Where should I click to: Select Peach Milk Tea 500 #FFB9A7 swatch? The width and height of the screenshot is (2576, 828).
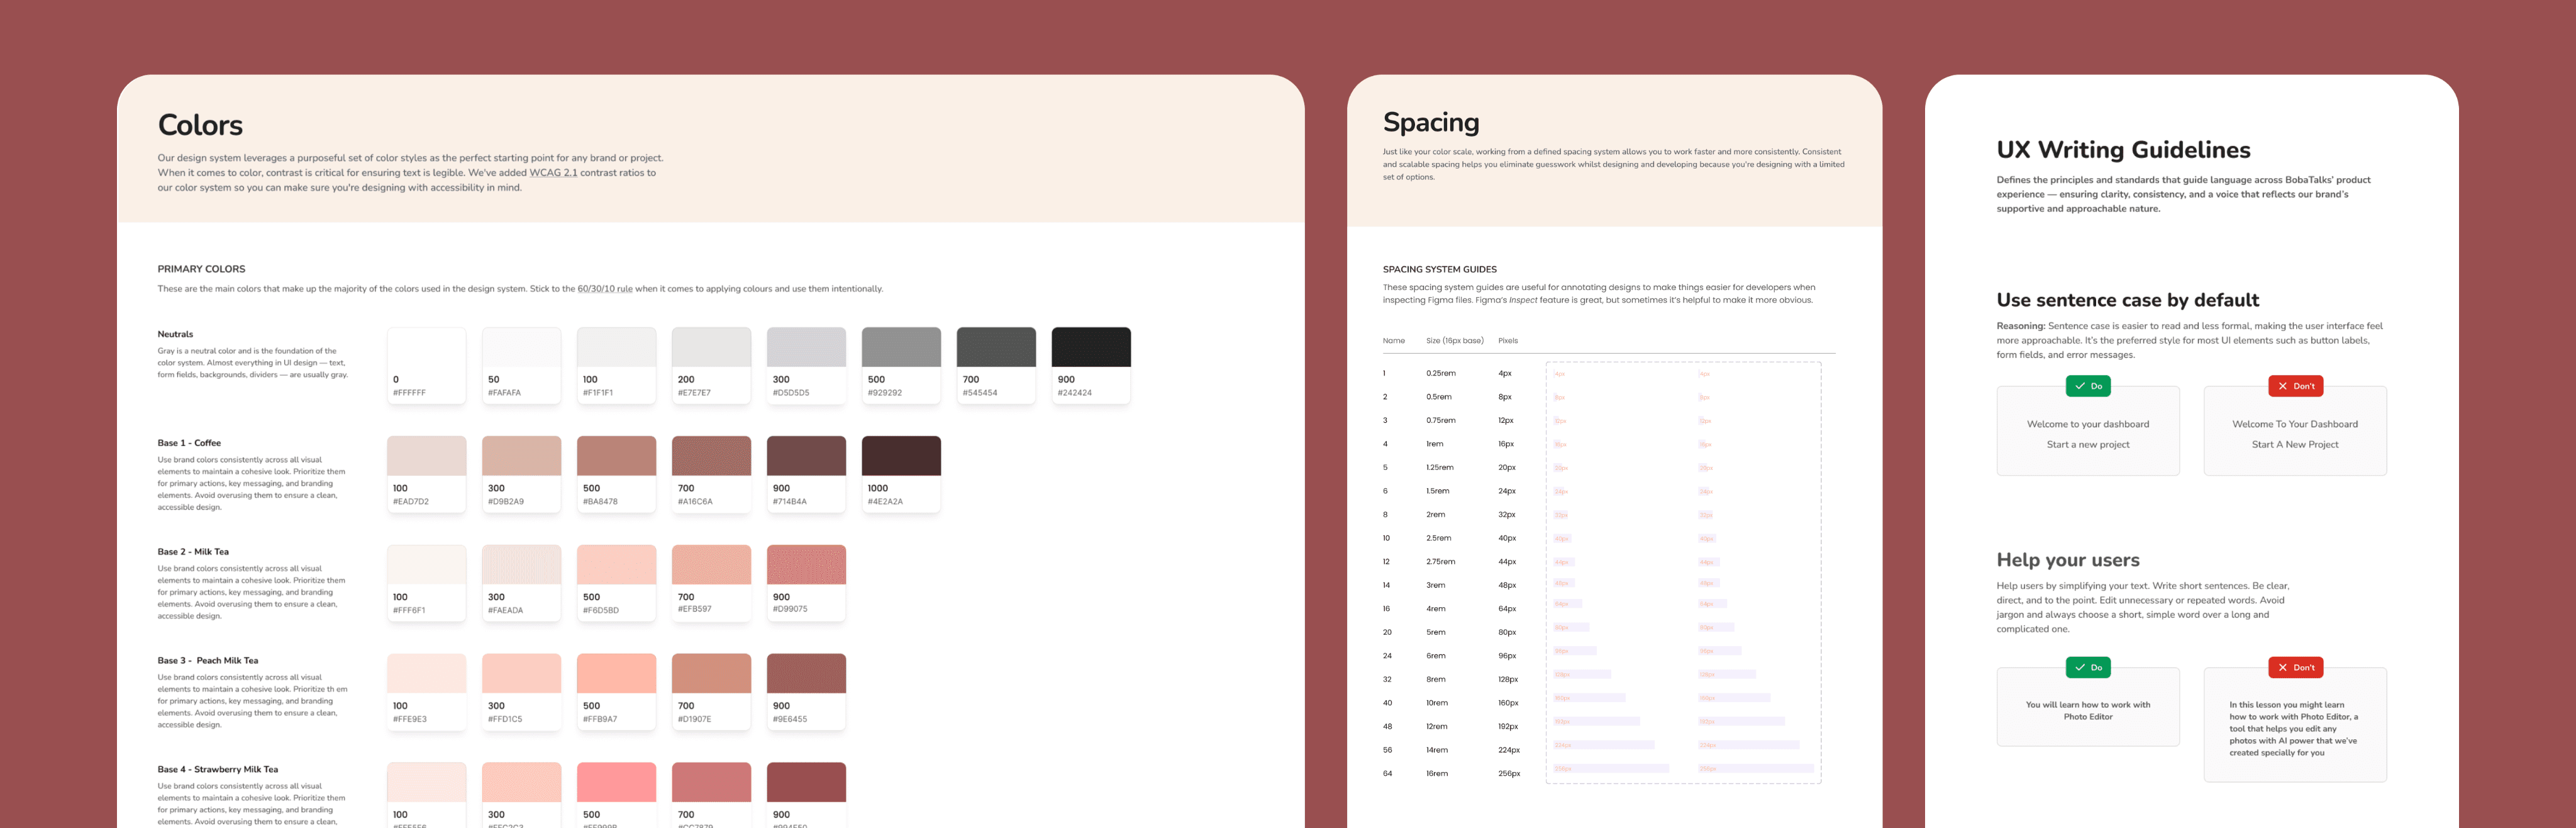(x=616, y=692)
